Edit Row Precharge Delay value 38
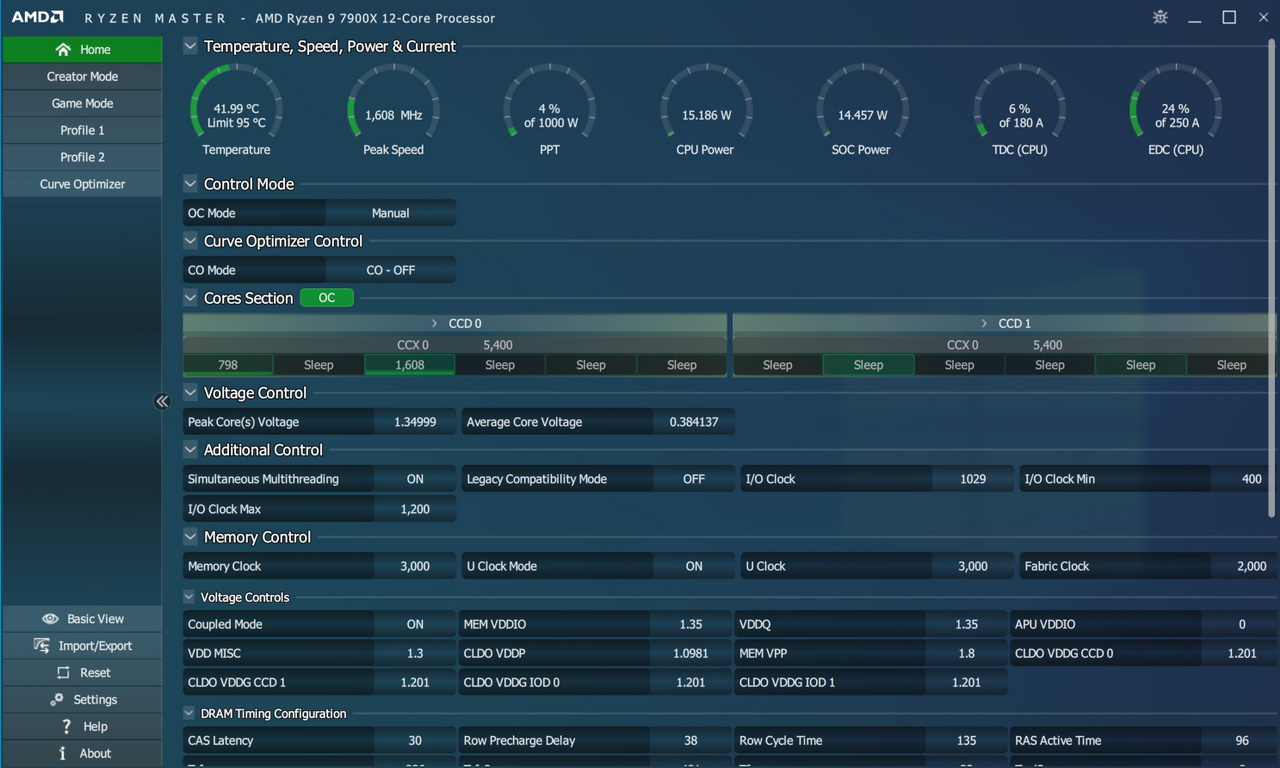 click(691, 741)
